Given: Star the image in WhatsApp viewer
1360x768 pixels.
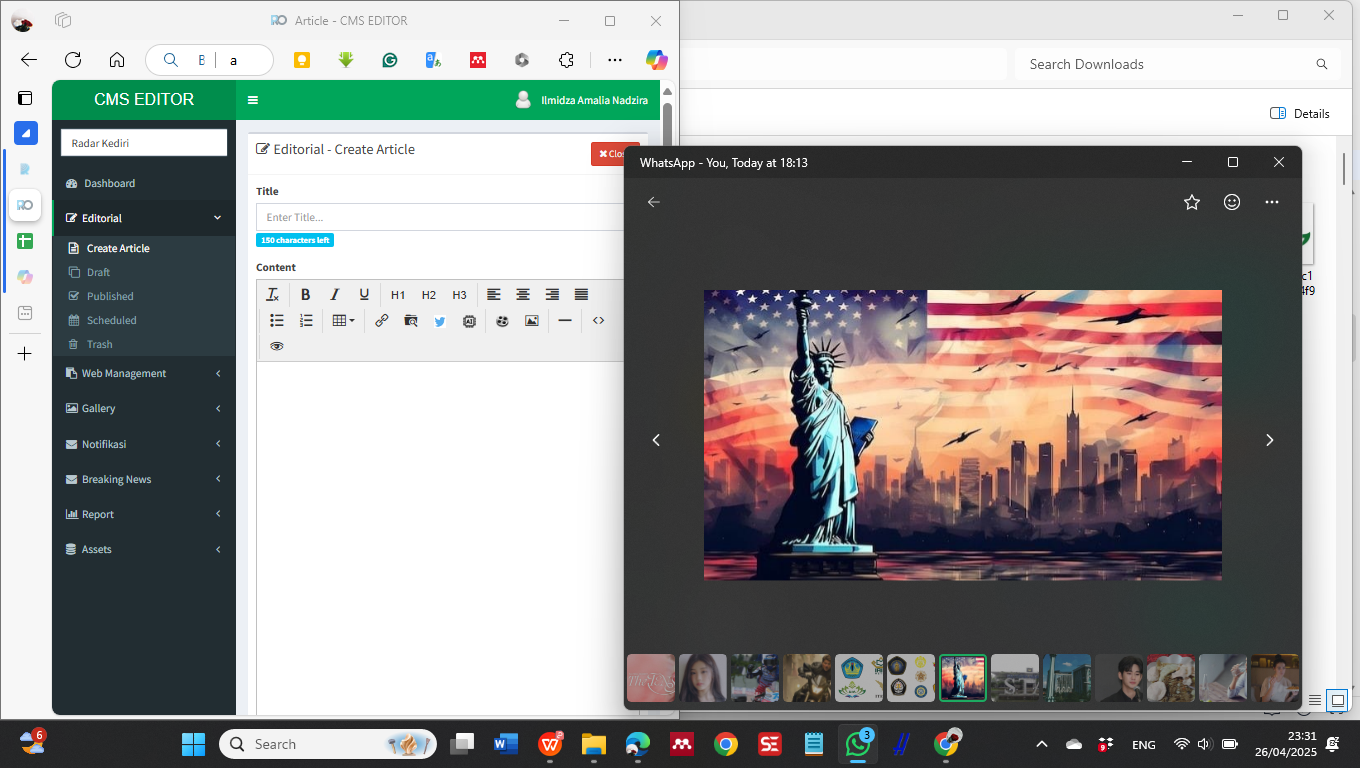Looking at the screenshot, I should (x=1192, y=202).
